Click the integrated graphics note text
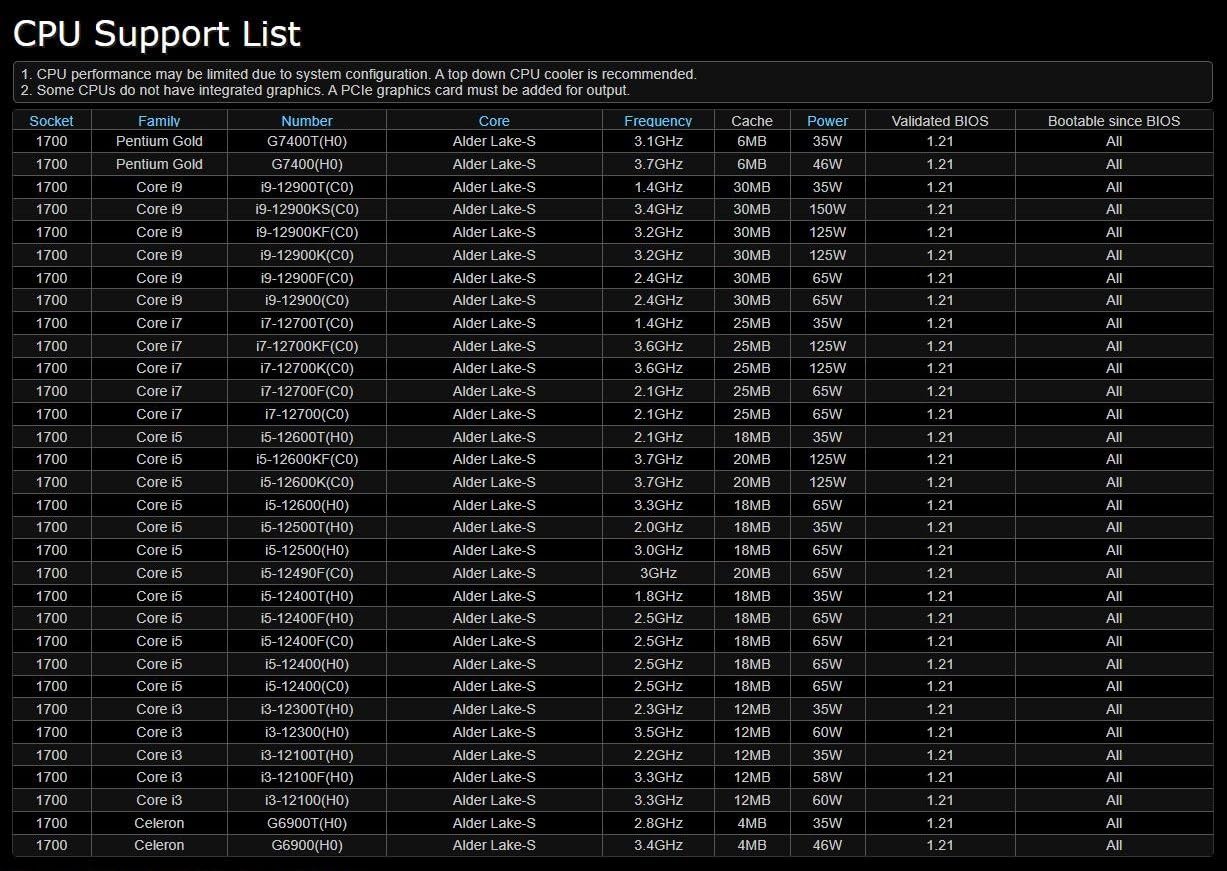Image resolution: width=1227 pixels, height=871 pixels. (325, 90)
